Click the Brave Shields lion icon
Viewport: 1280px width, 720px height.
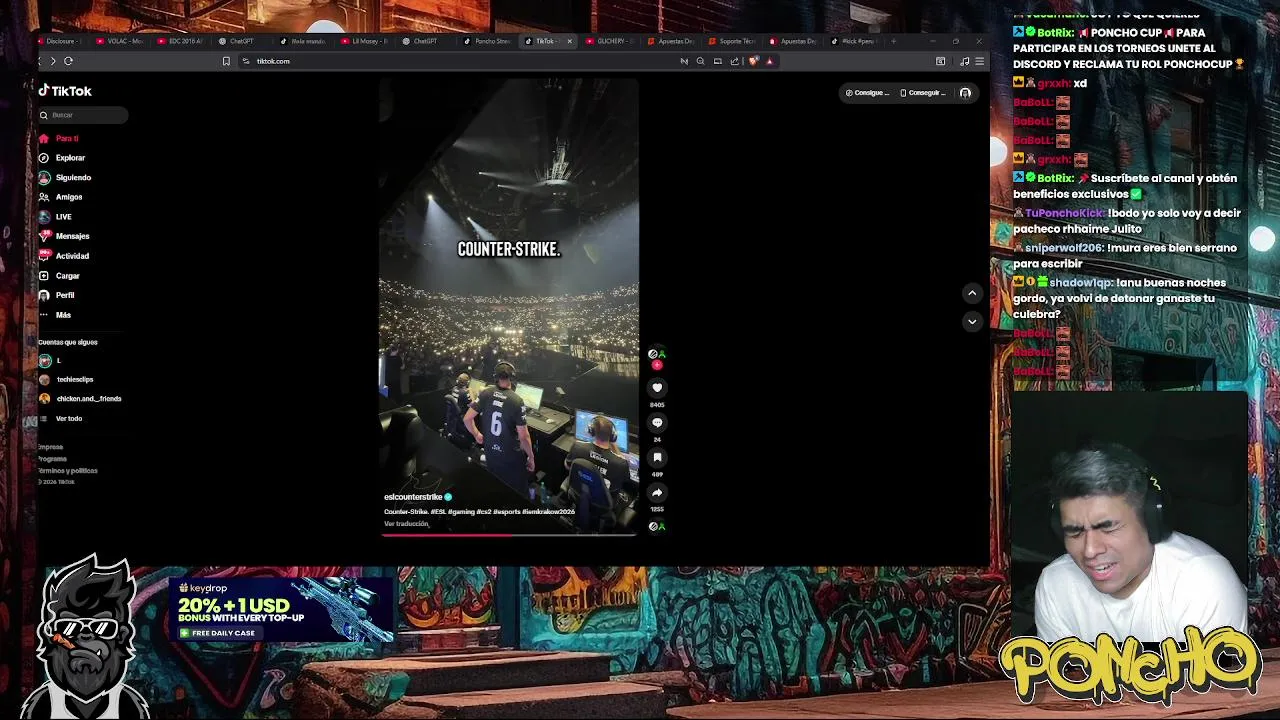(753, 61)
